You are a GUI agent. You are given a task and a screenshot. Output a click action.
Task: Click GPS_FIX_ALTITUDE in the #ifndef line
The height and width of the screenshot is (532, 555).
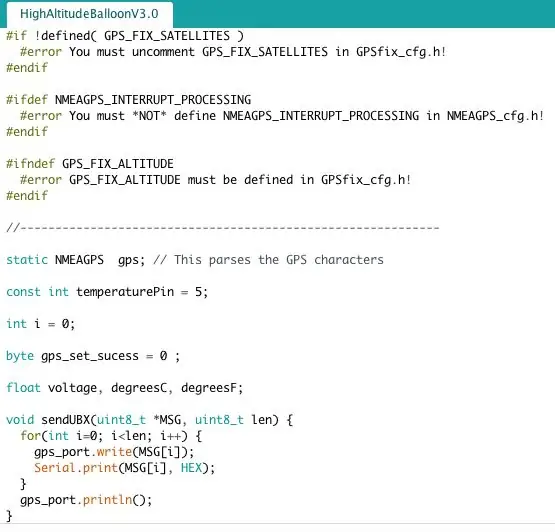tap(118, 164)
